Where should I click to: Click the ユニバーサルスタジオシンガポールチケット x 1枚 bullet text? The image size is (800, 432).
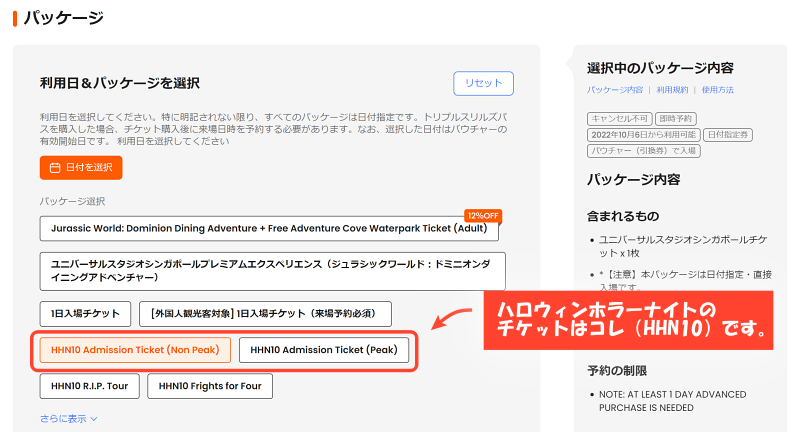pos(683,246)
